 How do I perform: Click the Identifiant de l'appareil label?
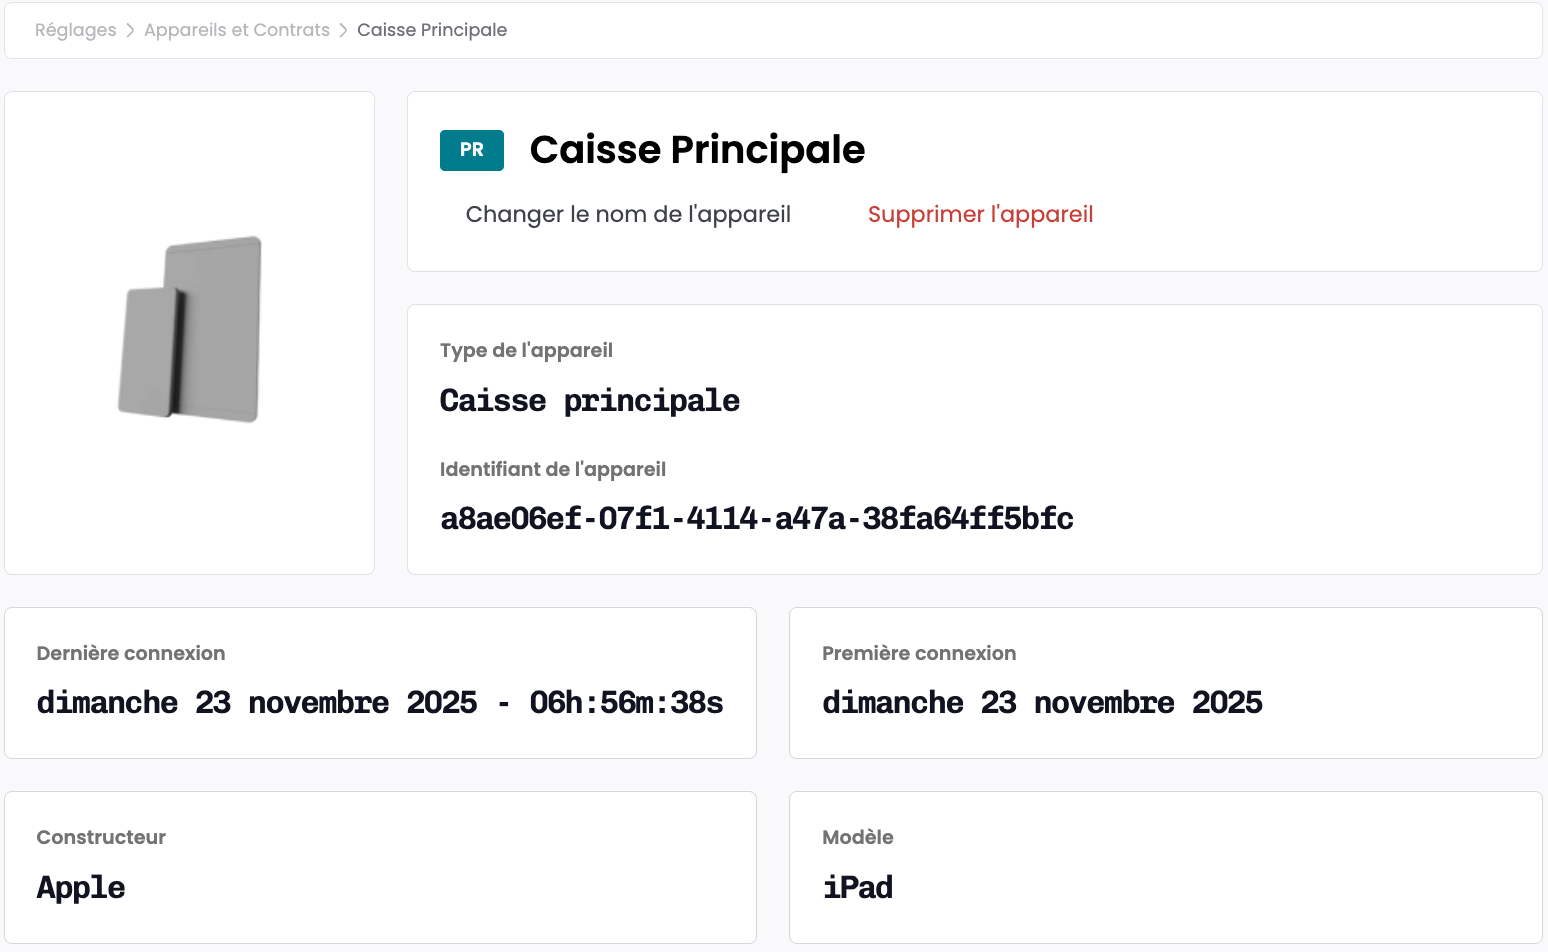tap(553, 469)
